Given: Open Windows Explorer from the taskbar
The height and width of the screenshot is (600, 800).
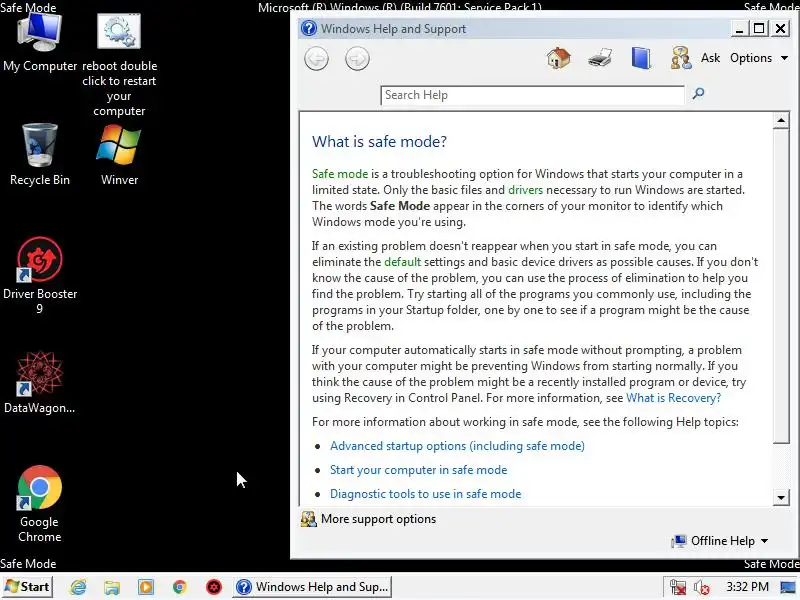Looking at the screenshot, I should click(x=112, y=587).
